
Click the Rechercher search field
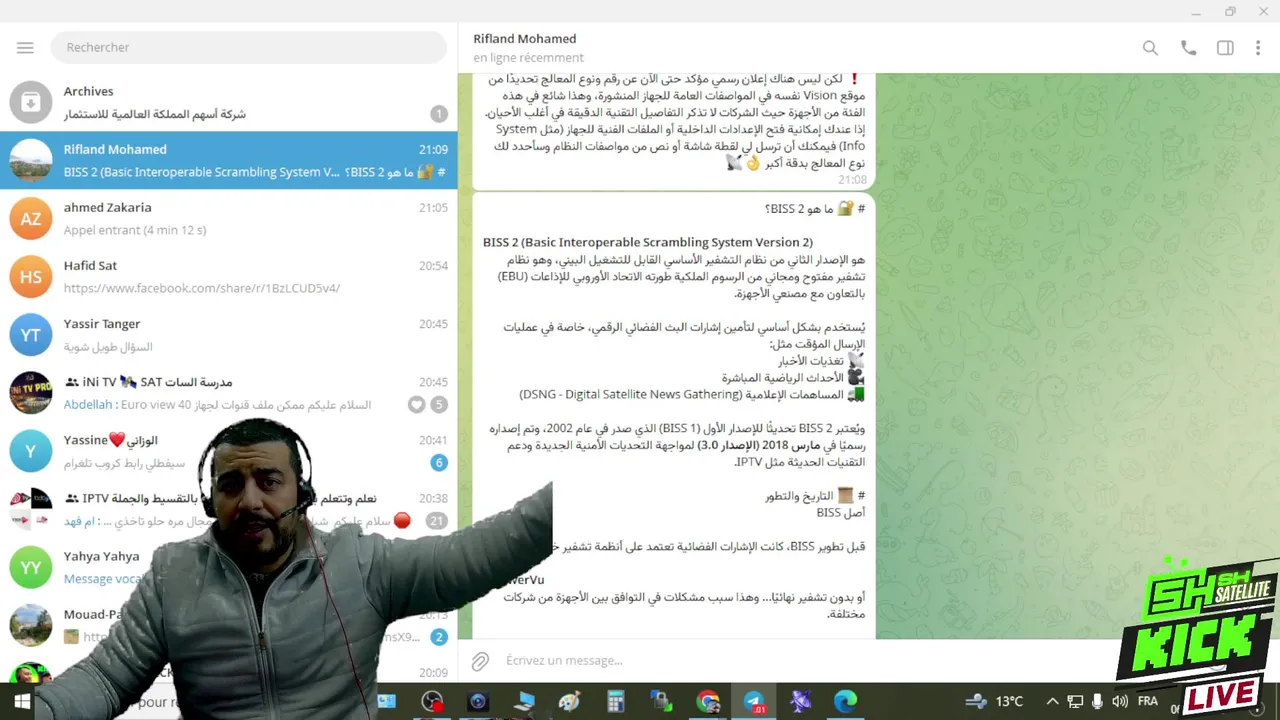pyautogui.click(x=250, y=47)
